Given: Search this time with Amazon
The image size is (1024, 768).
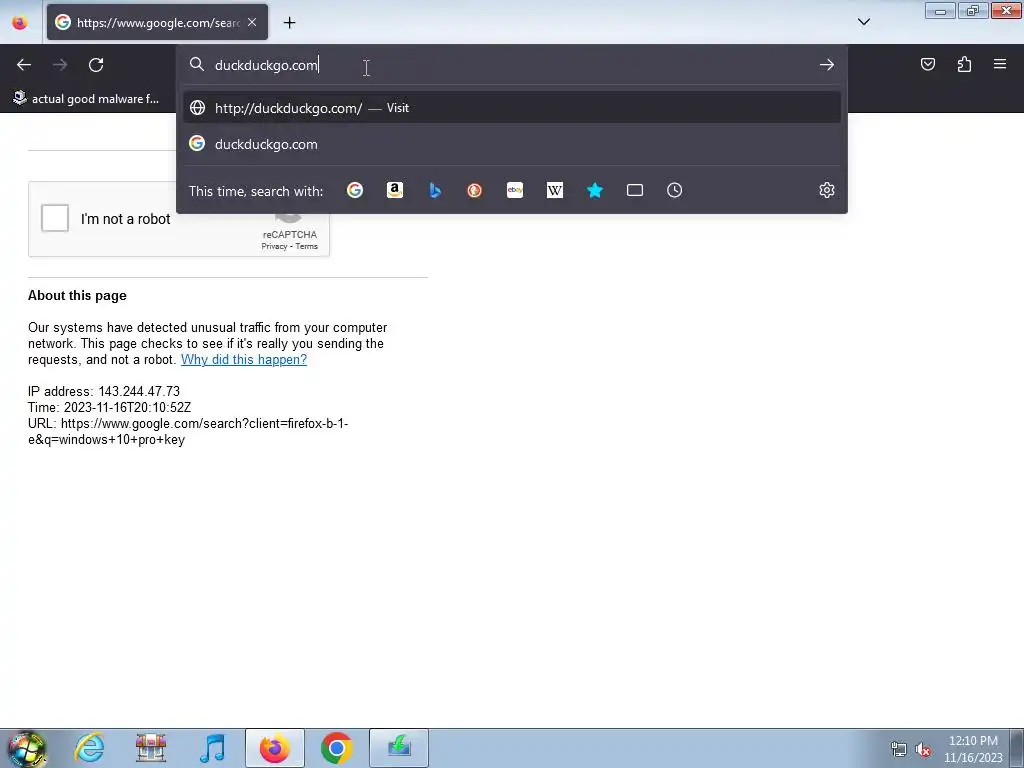Looking at the screenshot, I should (x=394, y=190).
